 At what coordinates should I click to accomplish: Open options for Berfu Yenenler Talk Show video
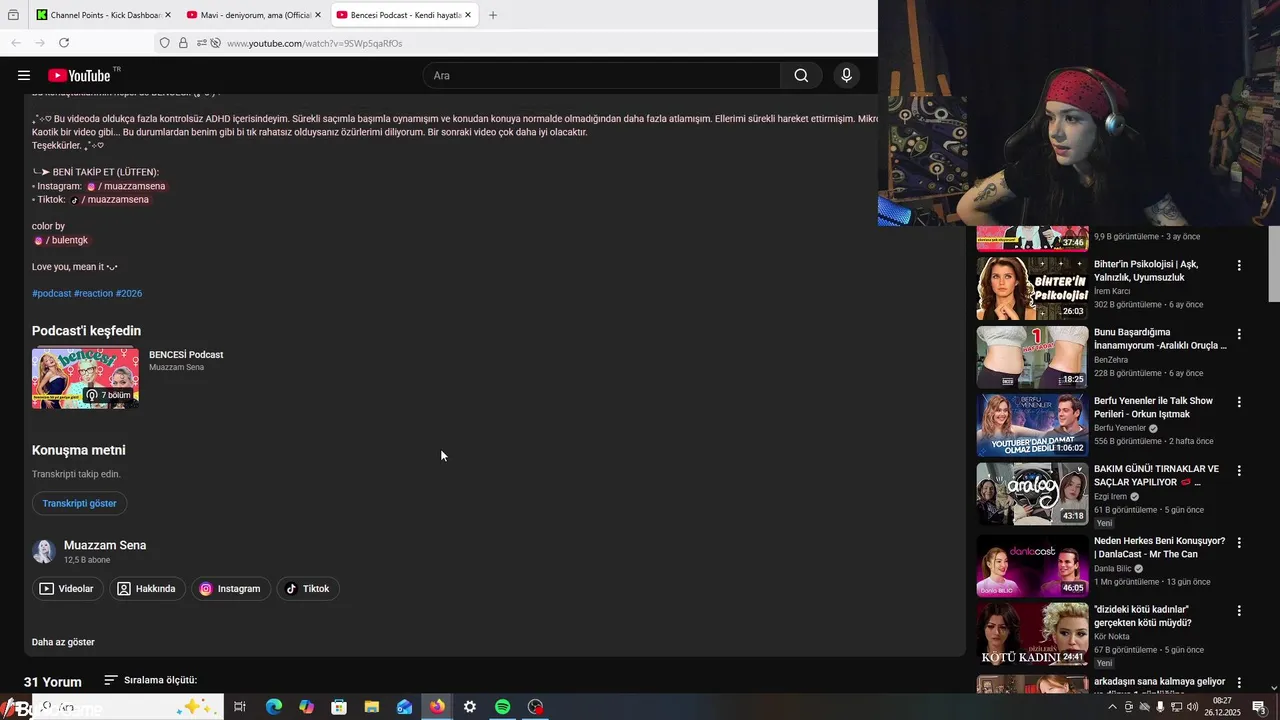tap(1239, 402)
